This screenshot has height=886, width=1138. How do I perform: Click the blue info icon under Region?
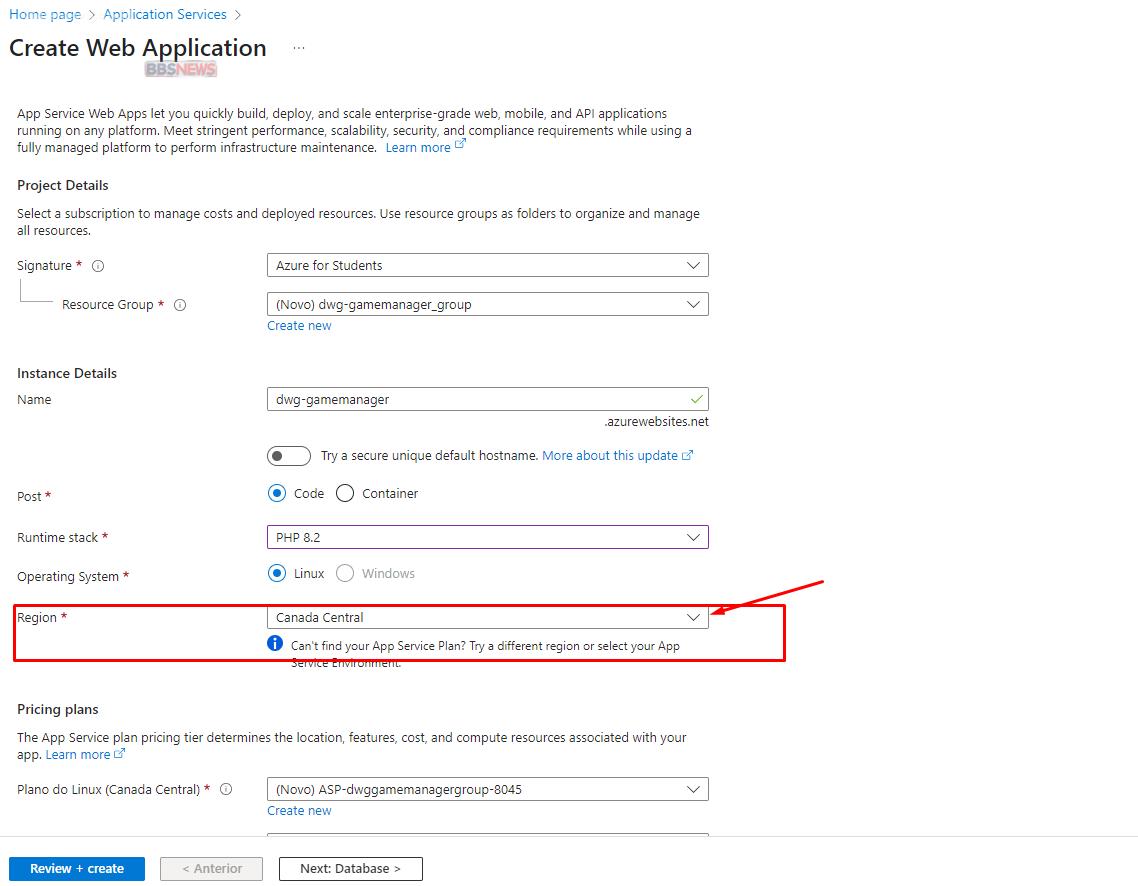coord(276,644)
